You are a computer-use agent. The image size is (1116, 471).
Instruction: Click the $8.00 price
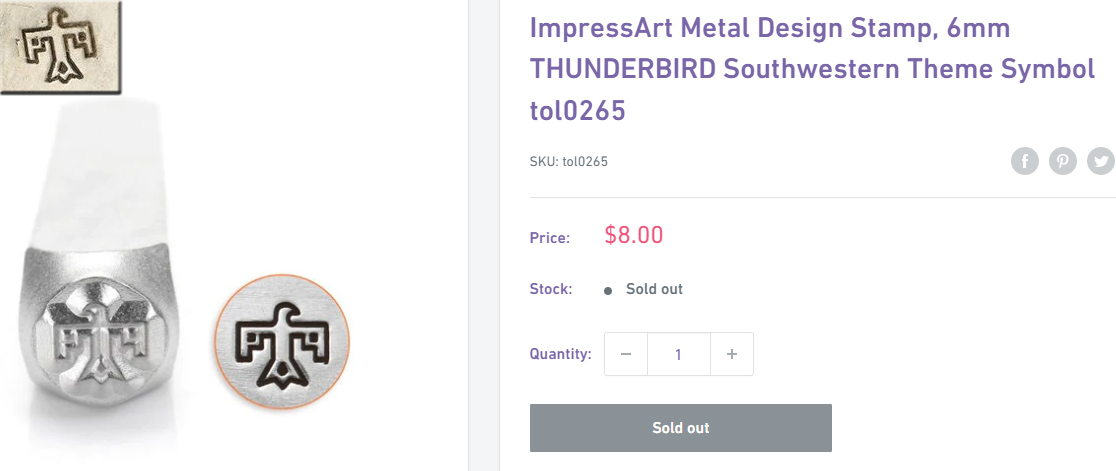633,235
